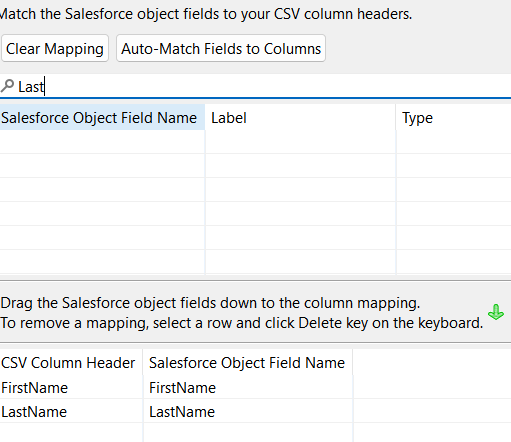511x442 pixels.
Task: Select mapped FirstName Salesforce field cell
Action: click(248, 388)
